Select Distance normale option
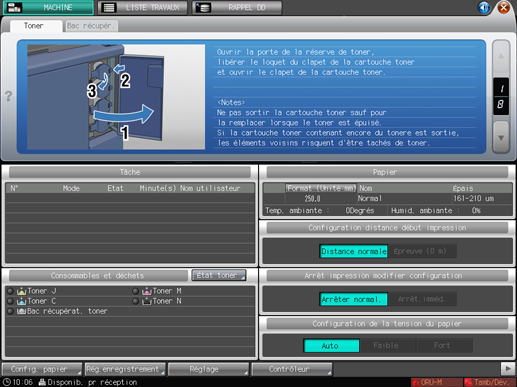This screenshot has height=387, width=517. coord(354,251)
